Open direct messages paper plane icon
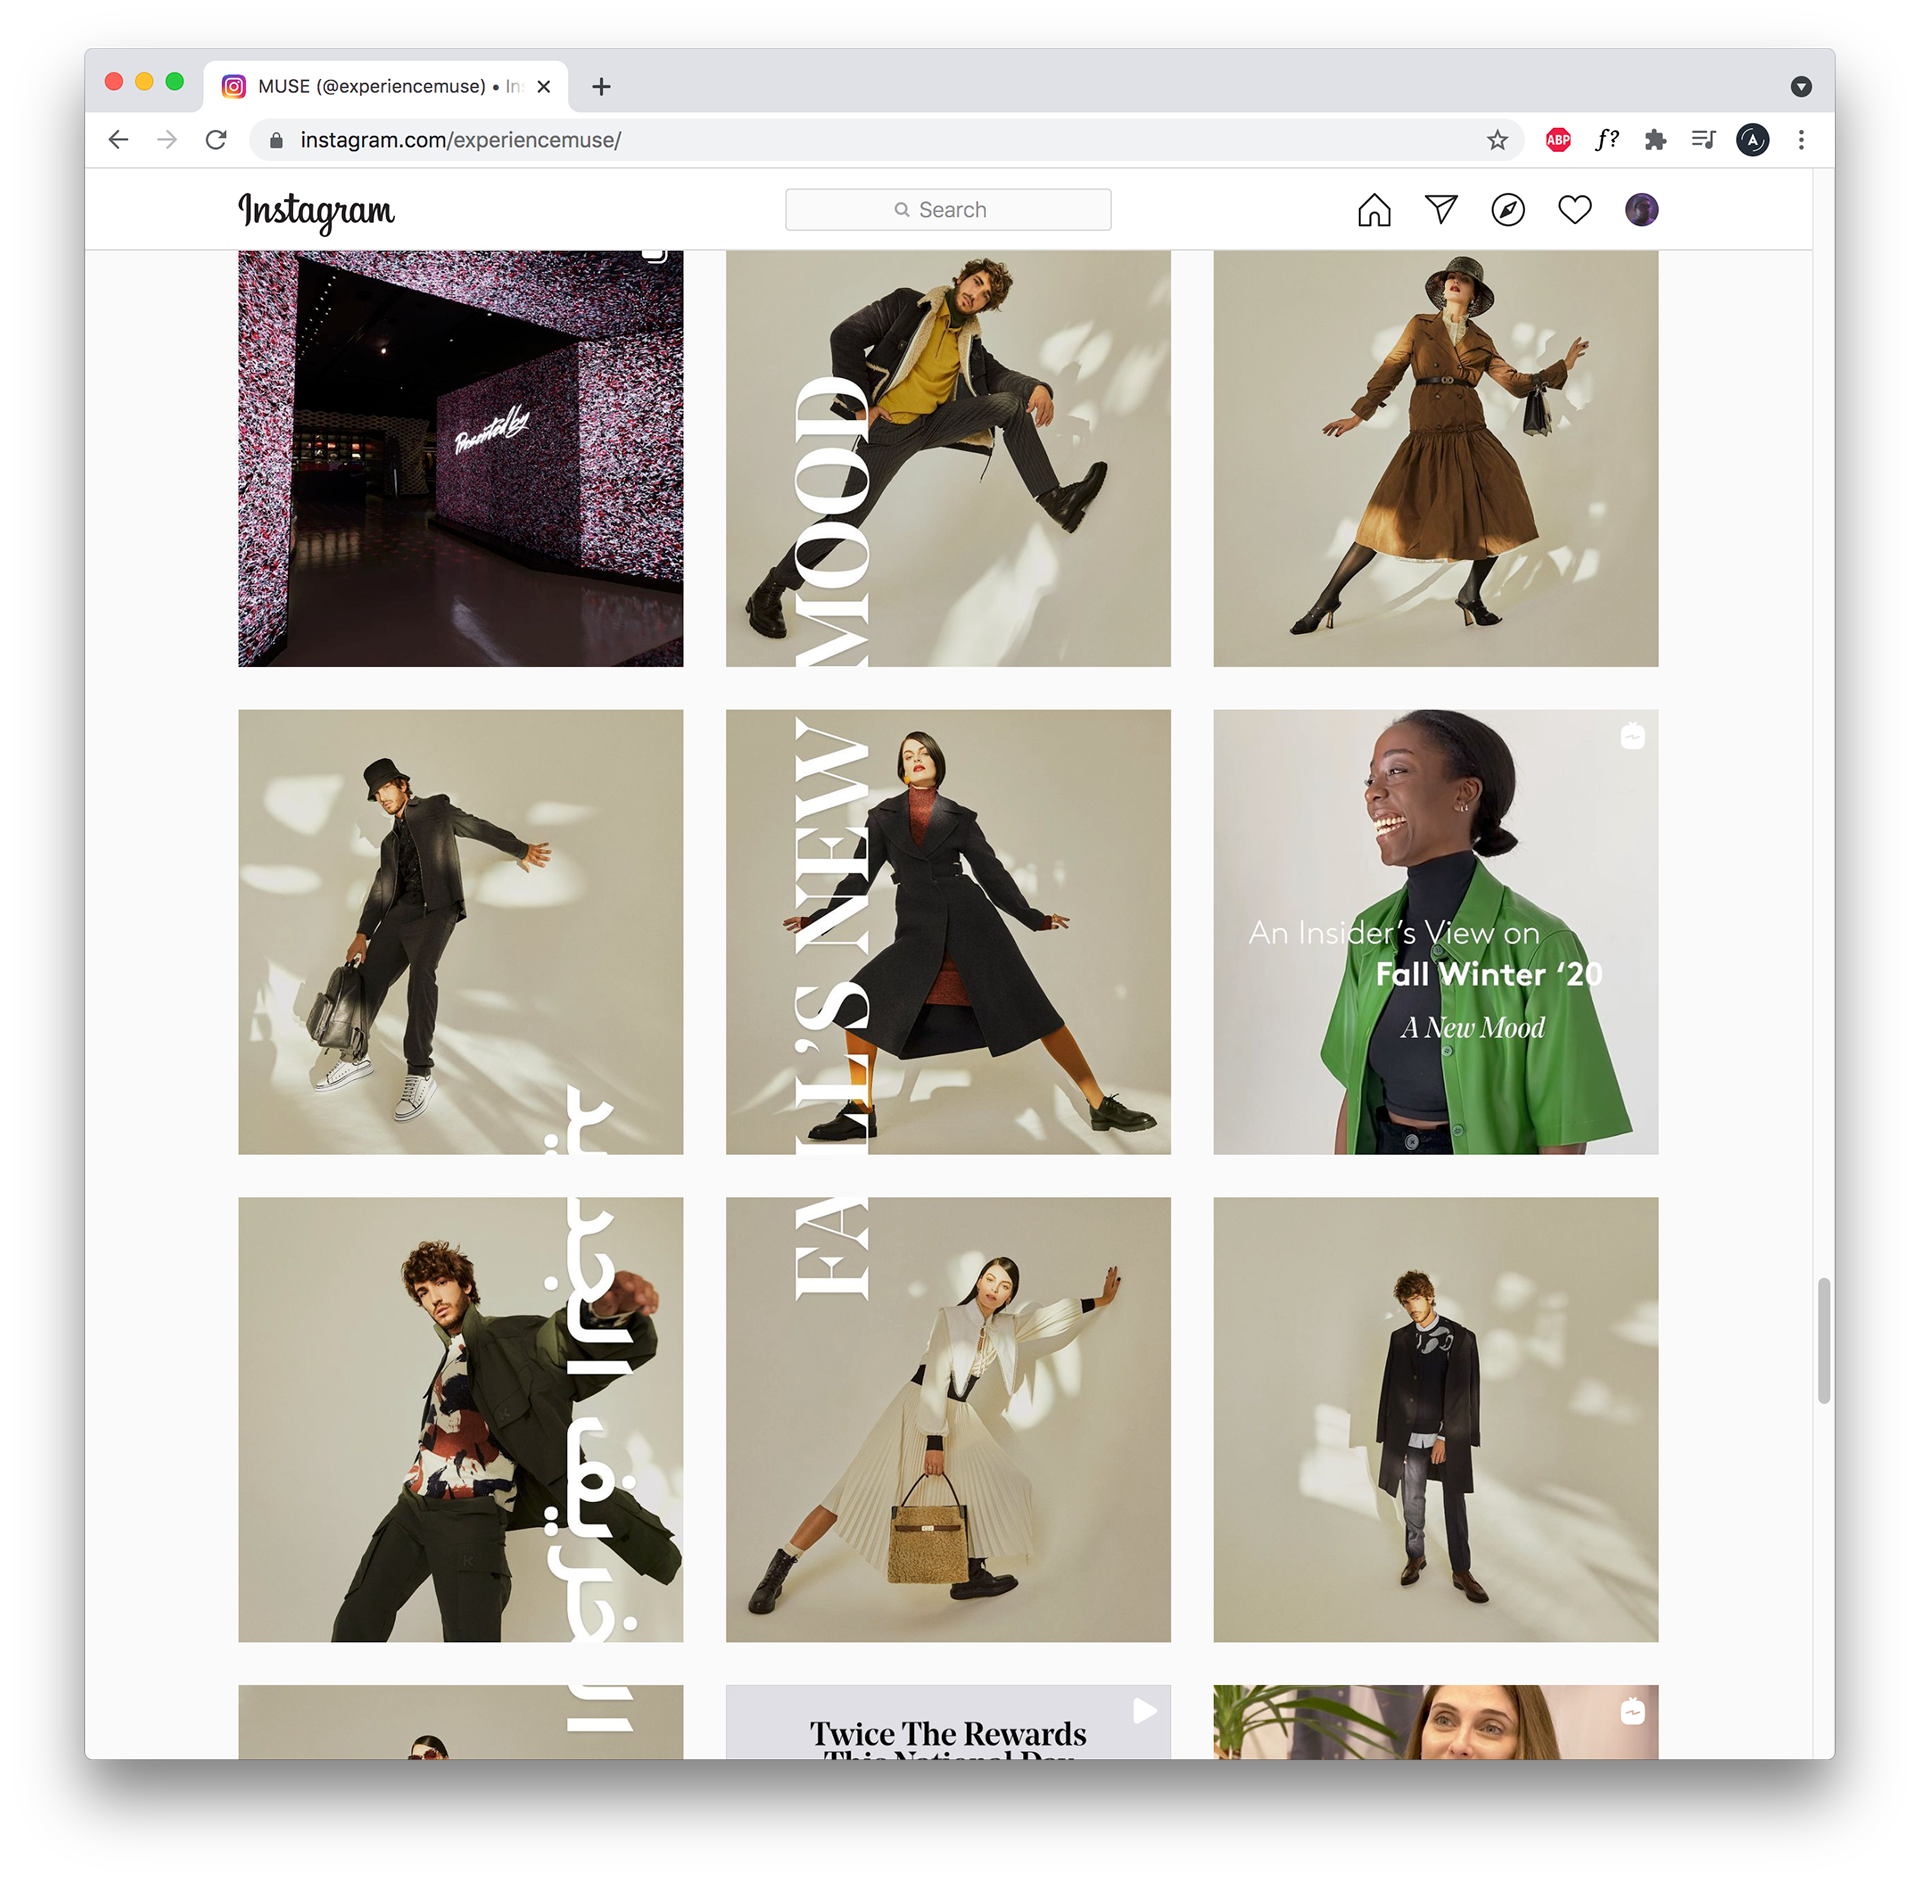Image resolution: width=1920 pixels, height=1881 pixels. (1441, 209)
